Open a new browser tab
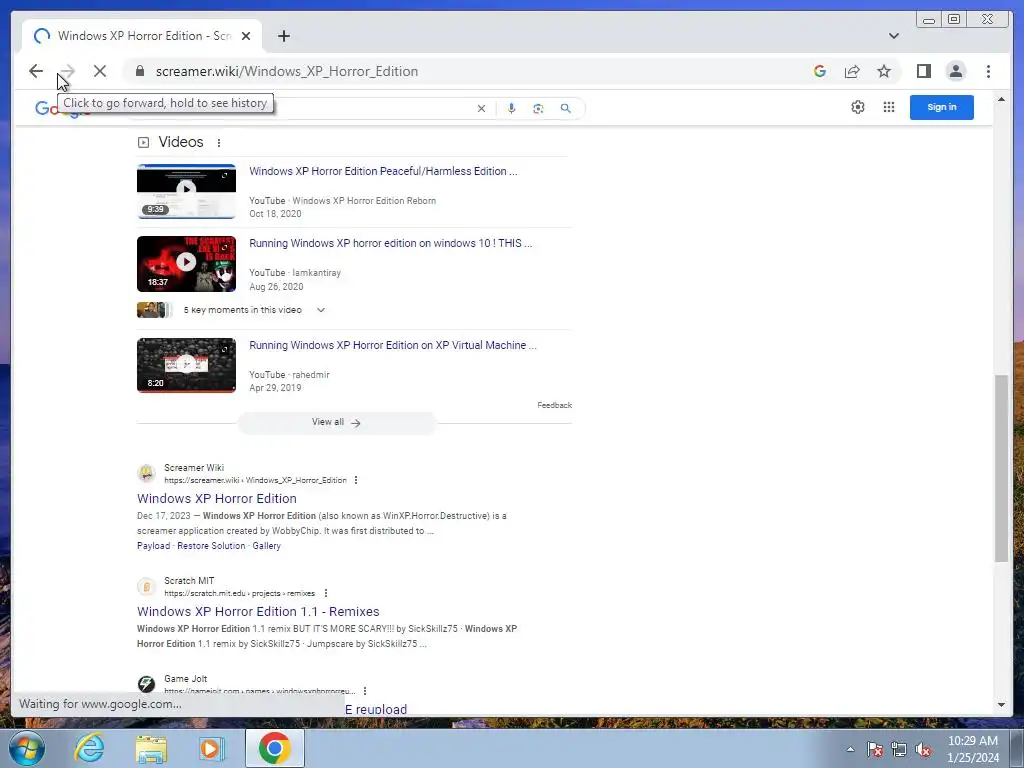This screenshot has height=768, width=1024. [283, 36]
